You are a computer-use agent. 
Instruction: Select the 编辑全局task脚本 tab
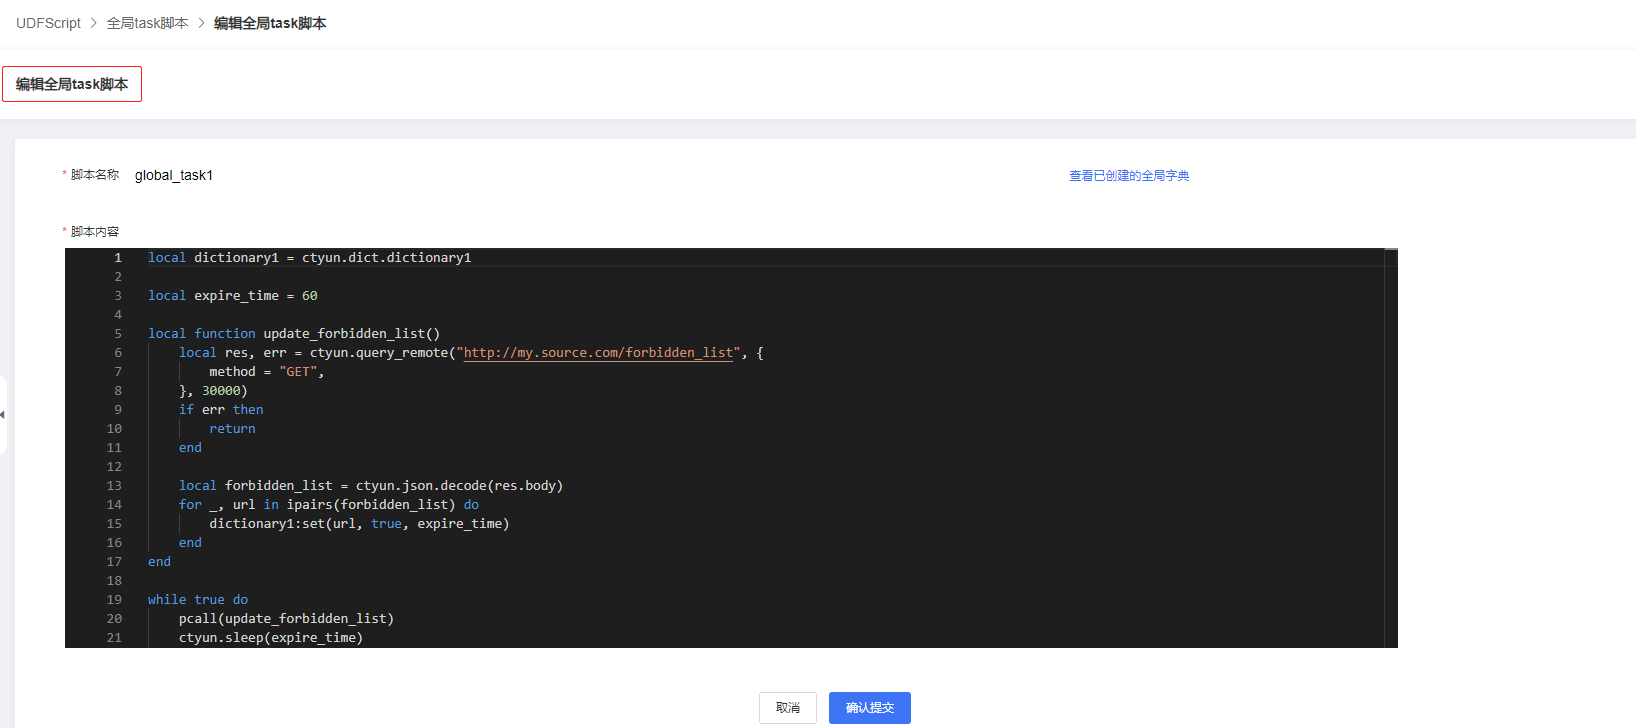point(72,84)
